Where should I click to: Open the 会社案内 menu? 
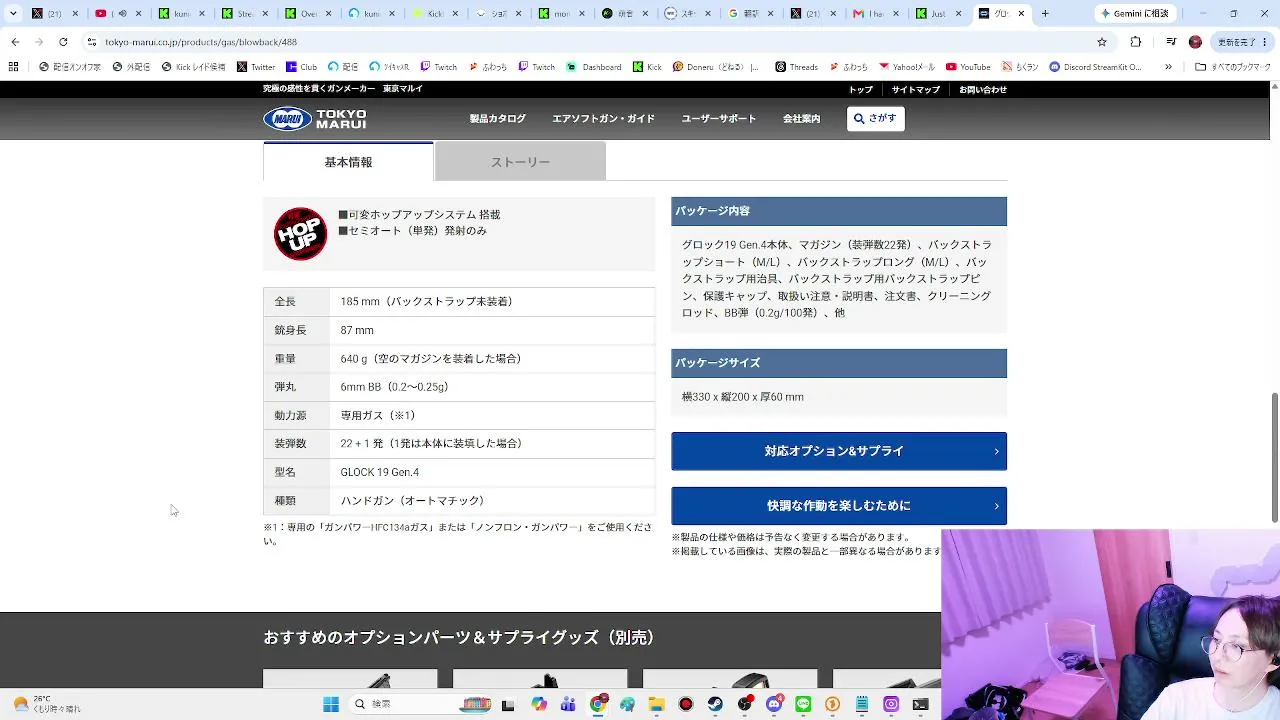(802, 119)
